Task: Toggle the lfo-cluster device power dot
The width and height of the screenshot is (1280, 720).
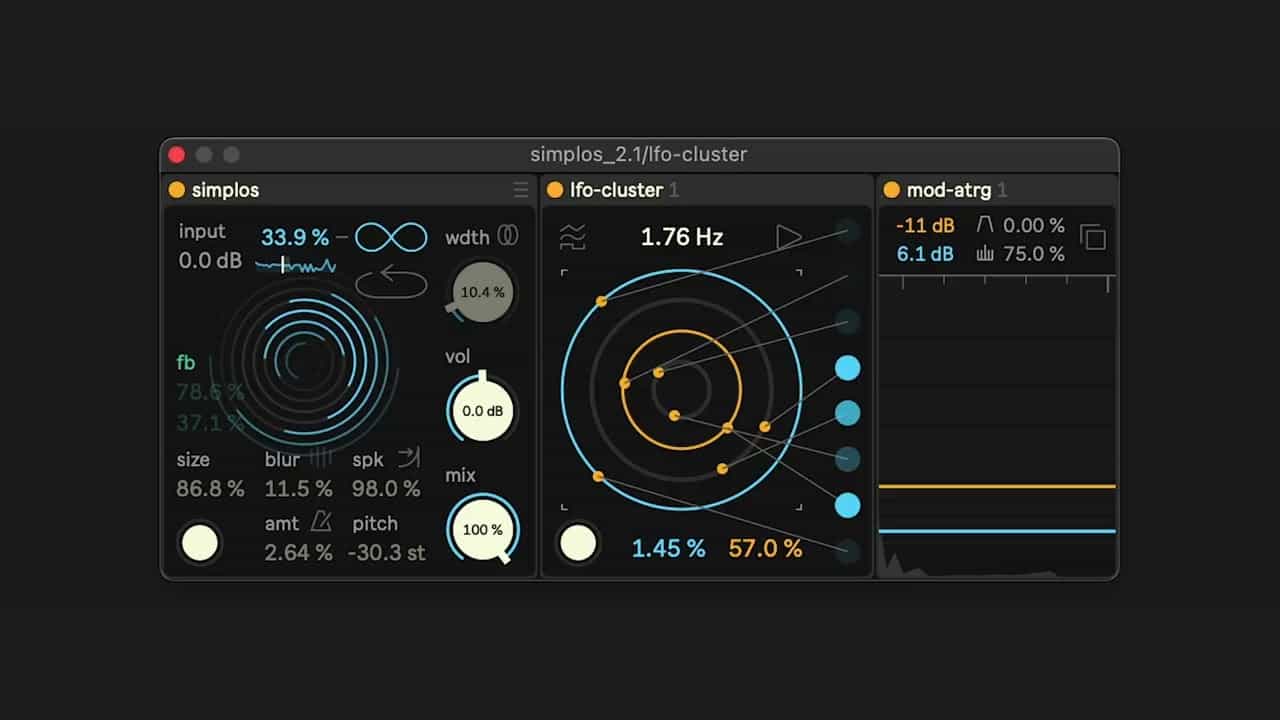Action: [x=555, y=190]
